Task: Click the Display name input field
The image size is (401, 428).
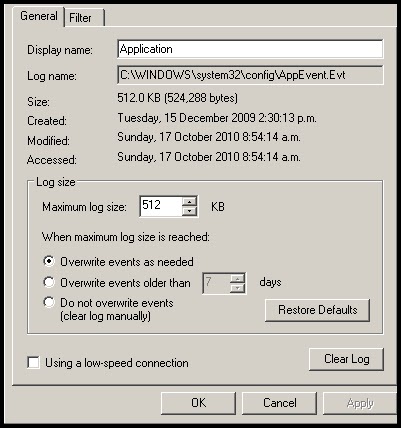Action: tap(250, 49)
